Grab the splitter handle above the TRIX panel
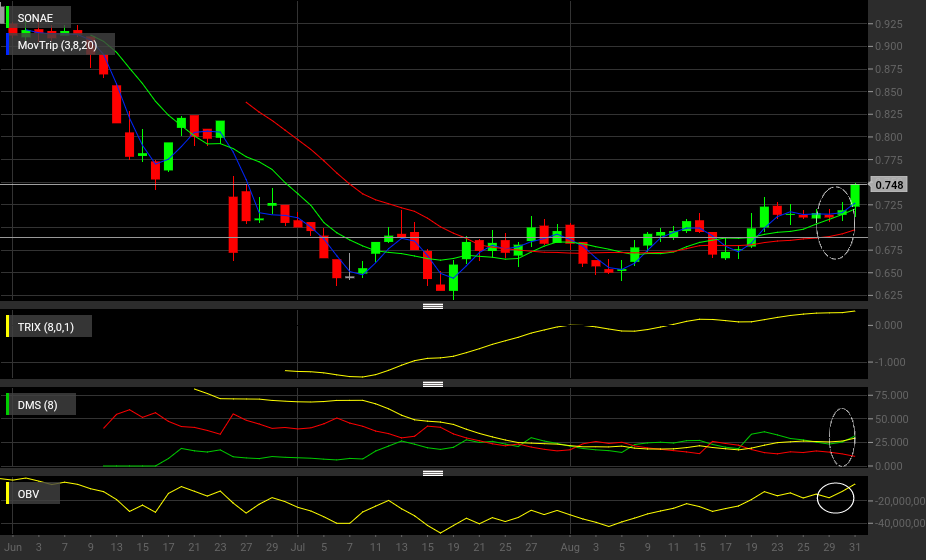This screenshot has width=926, height=560. pos(433,306)
